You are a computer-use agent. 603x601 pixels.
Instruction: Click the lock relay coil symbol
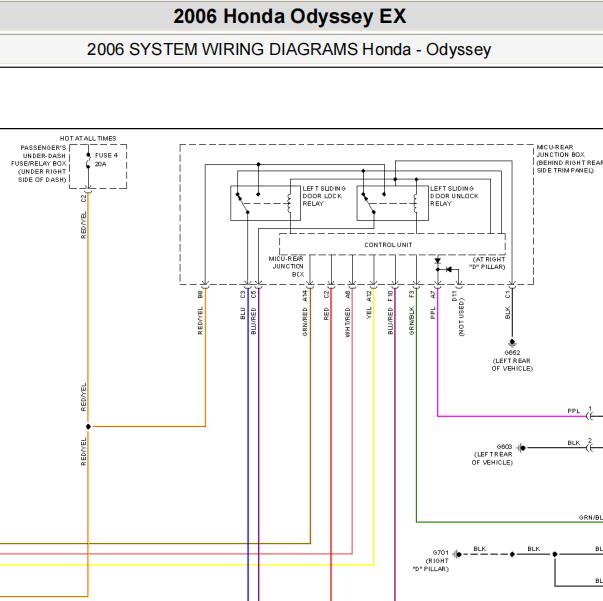pyautogui.click(x=290, y=203)
